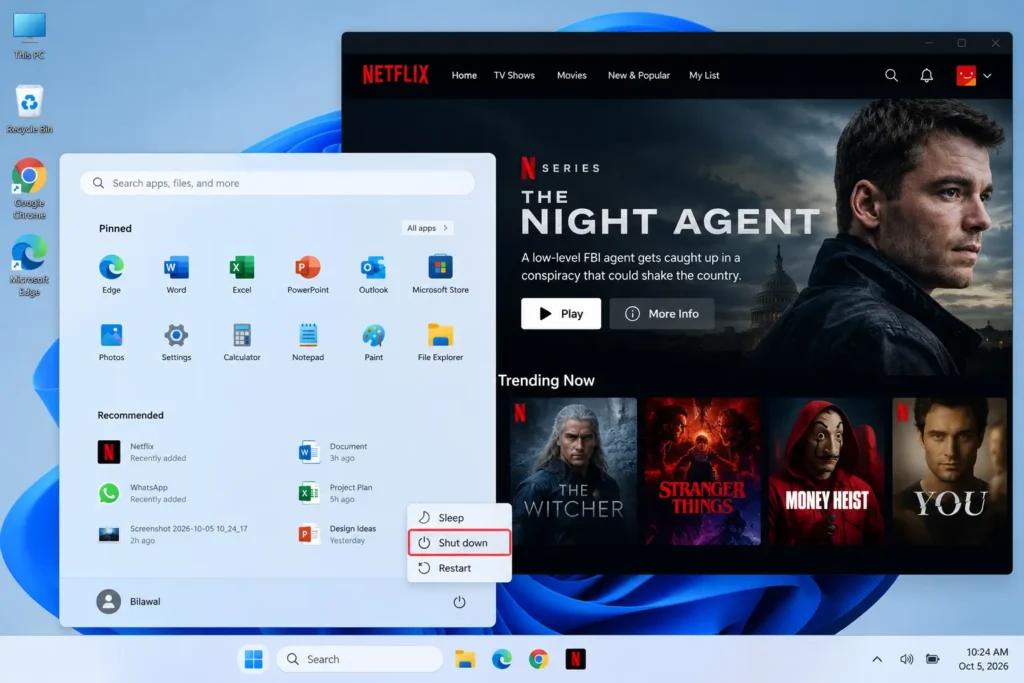Viewport: 1024px width, 683px height.
Task: Open My List in Netflix
Action: [x=704, y=75]
